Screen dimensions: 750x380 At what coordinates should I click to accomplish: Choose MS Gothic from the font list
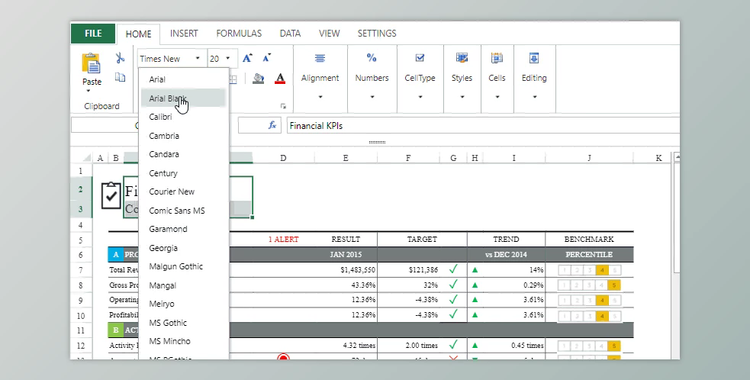(x=183, y=323)
